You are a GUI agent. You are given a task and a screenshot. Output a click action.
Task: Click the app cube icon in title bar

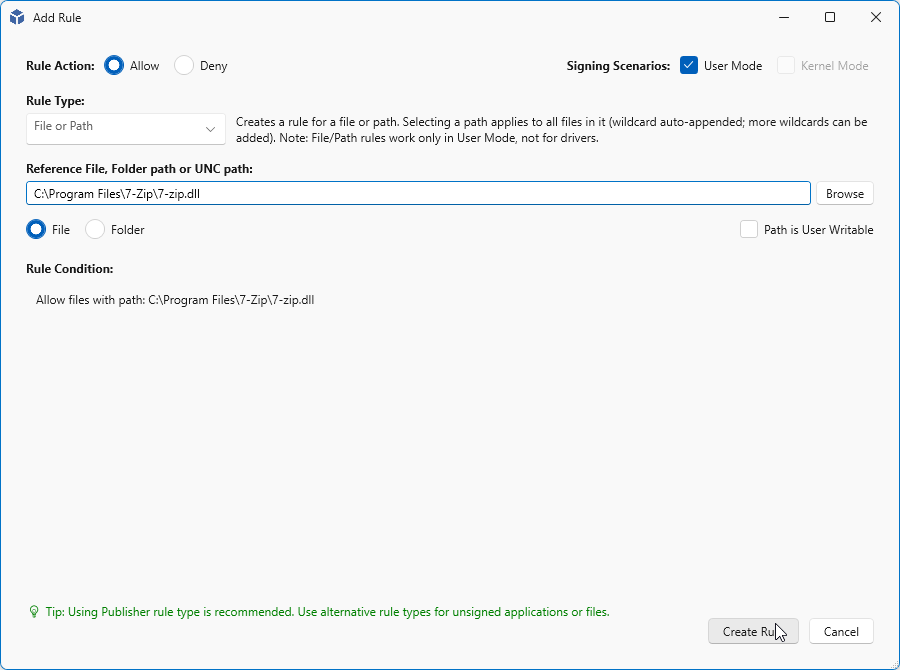tap(17, 17)
